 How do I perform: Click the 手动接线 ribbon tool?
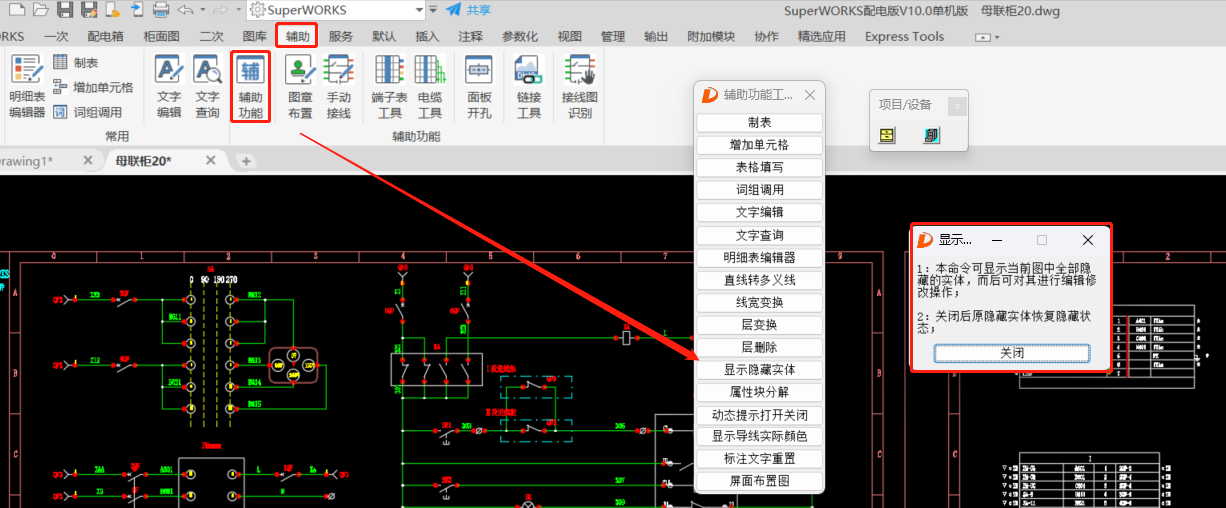(x=339, y=89)
